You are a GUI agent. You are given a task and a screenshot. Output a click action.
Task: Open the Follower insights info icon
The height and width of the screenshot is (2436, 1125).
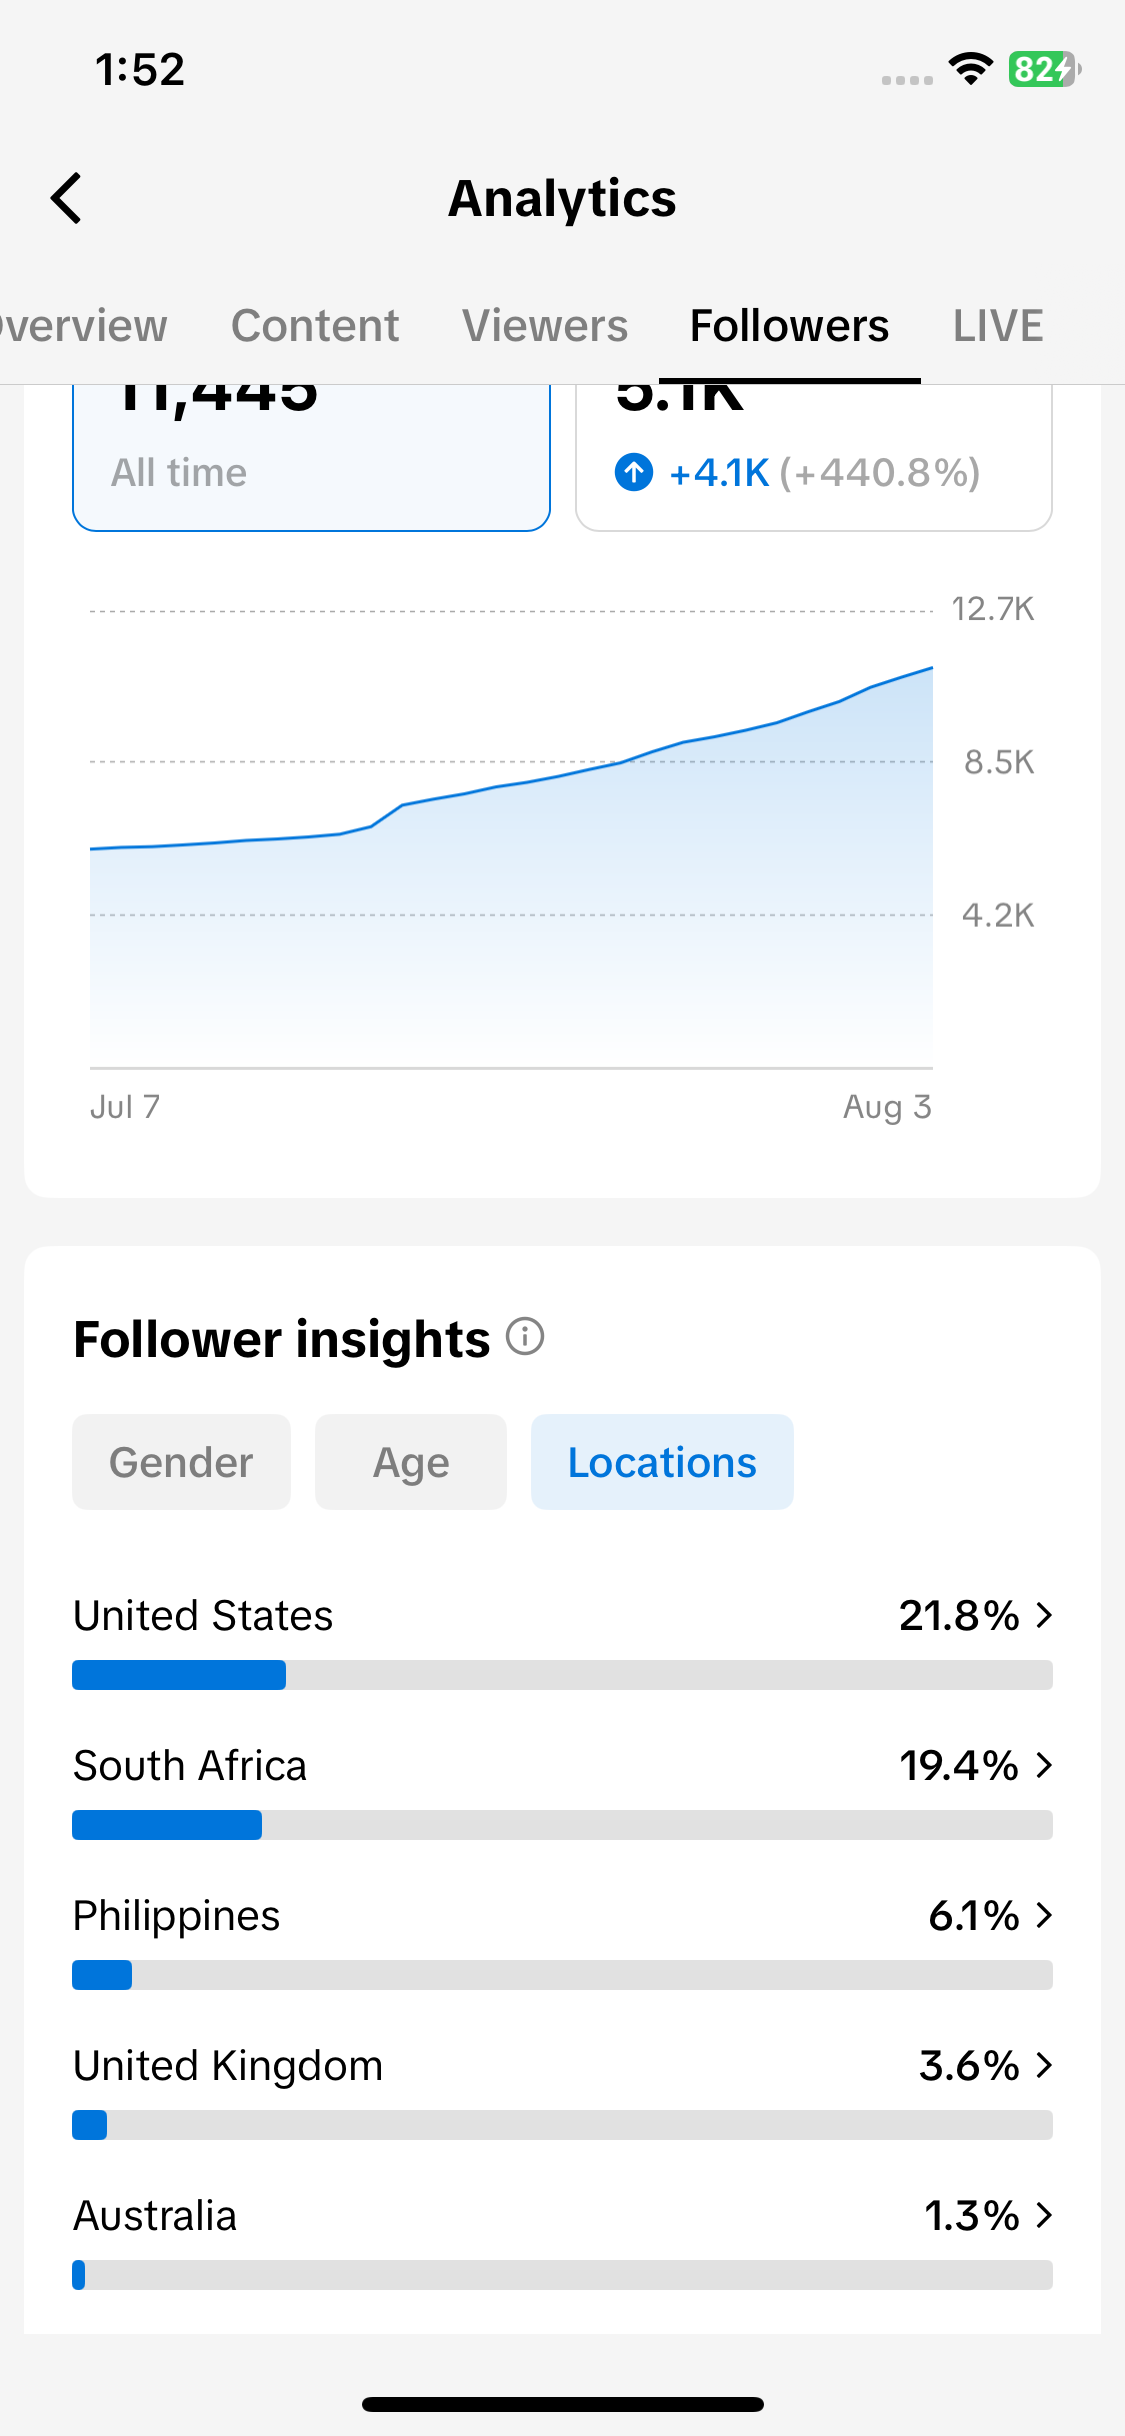coord(525,1336)
